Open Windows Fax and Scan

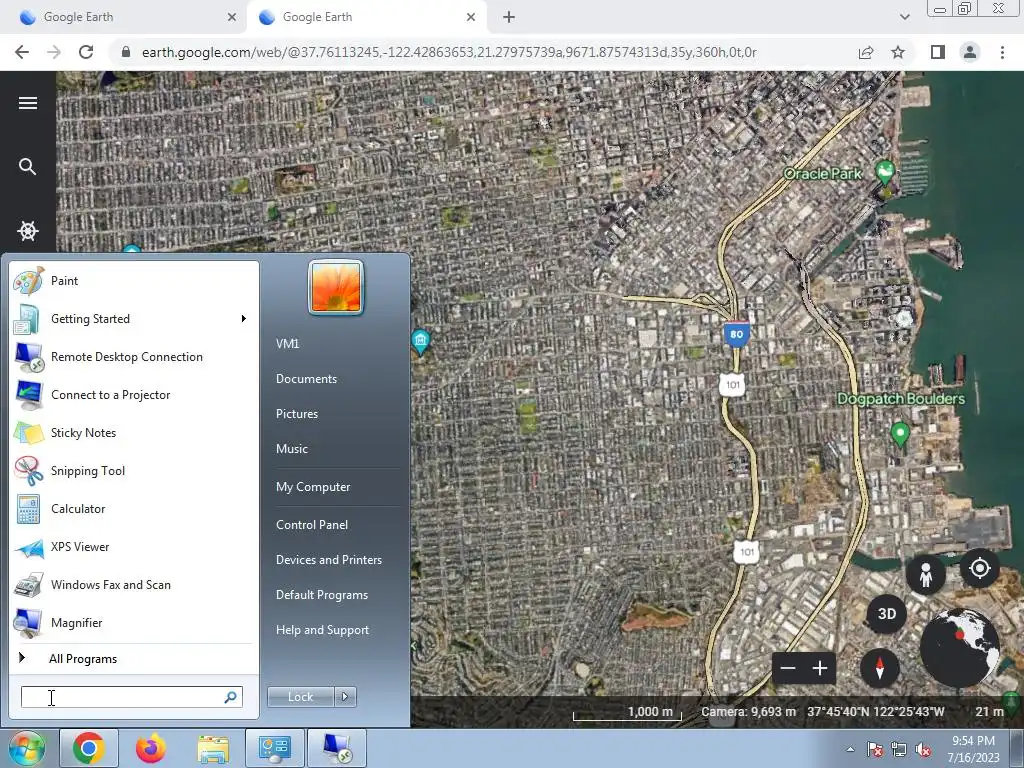[x=133, y=584]
